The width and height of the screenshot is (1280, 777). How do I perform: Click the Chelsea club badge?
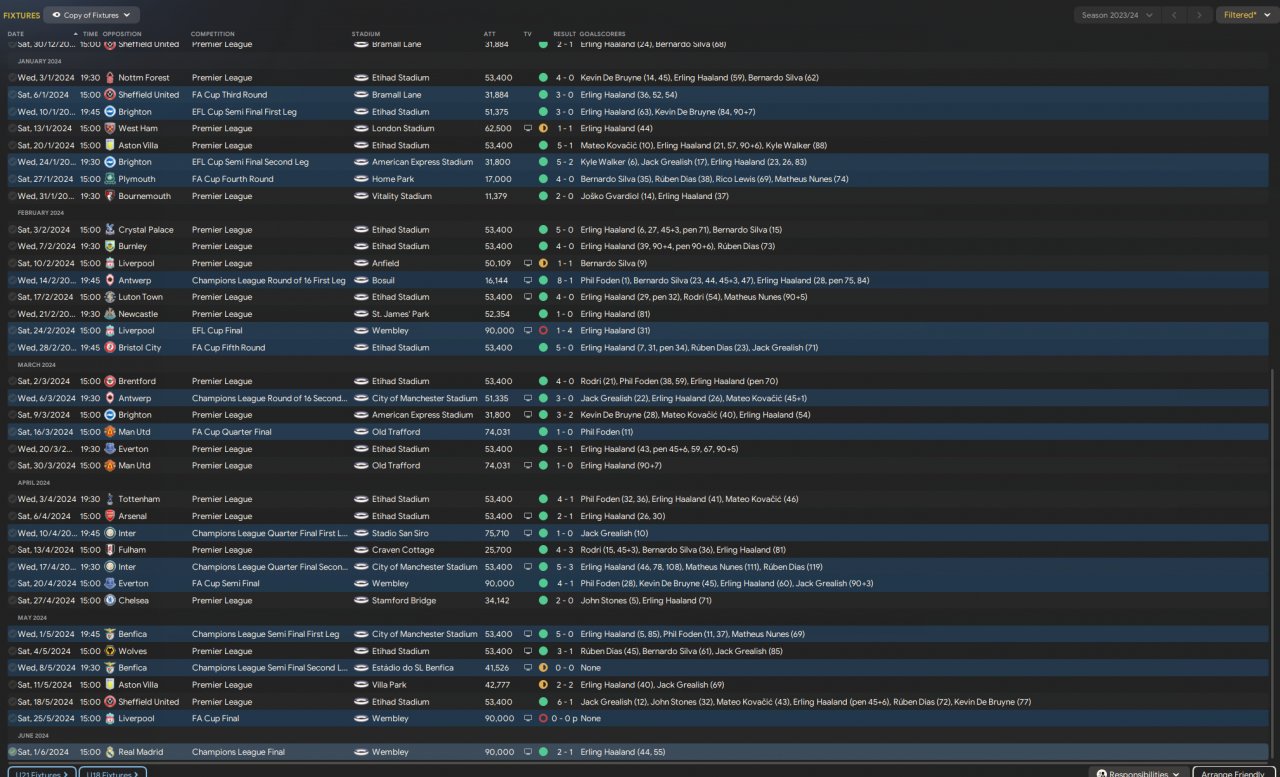[110, 601]
